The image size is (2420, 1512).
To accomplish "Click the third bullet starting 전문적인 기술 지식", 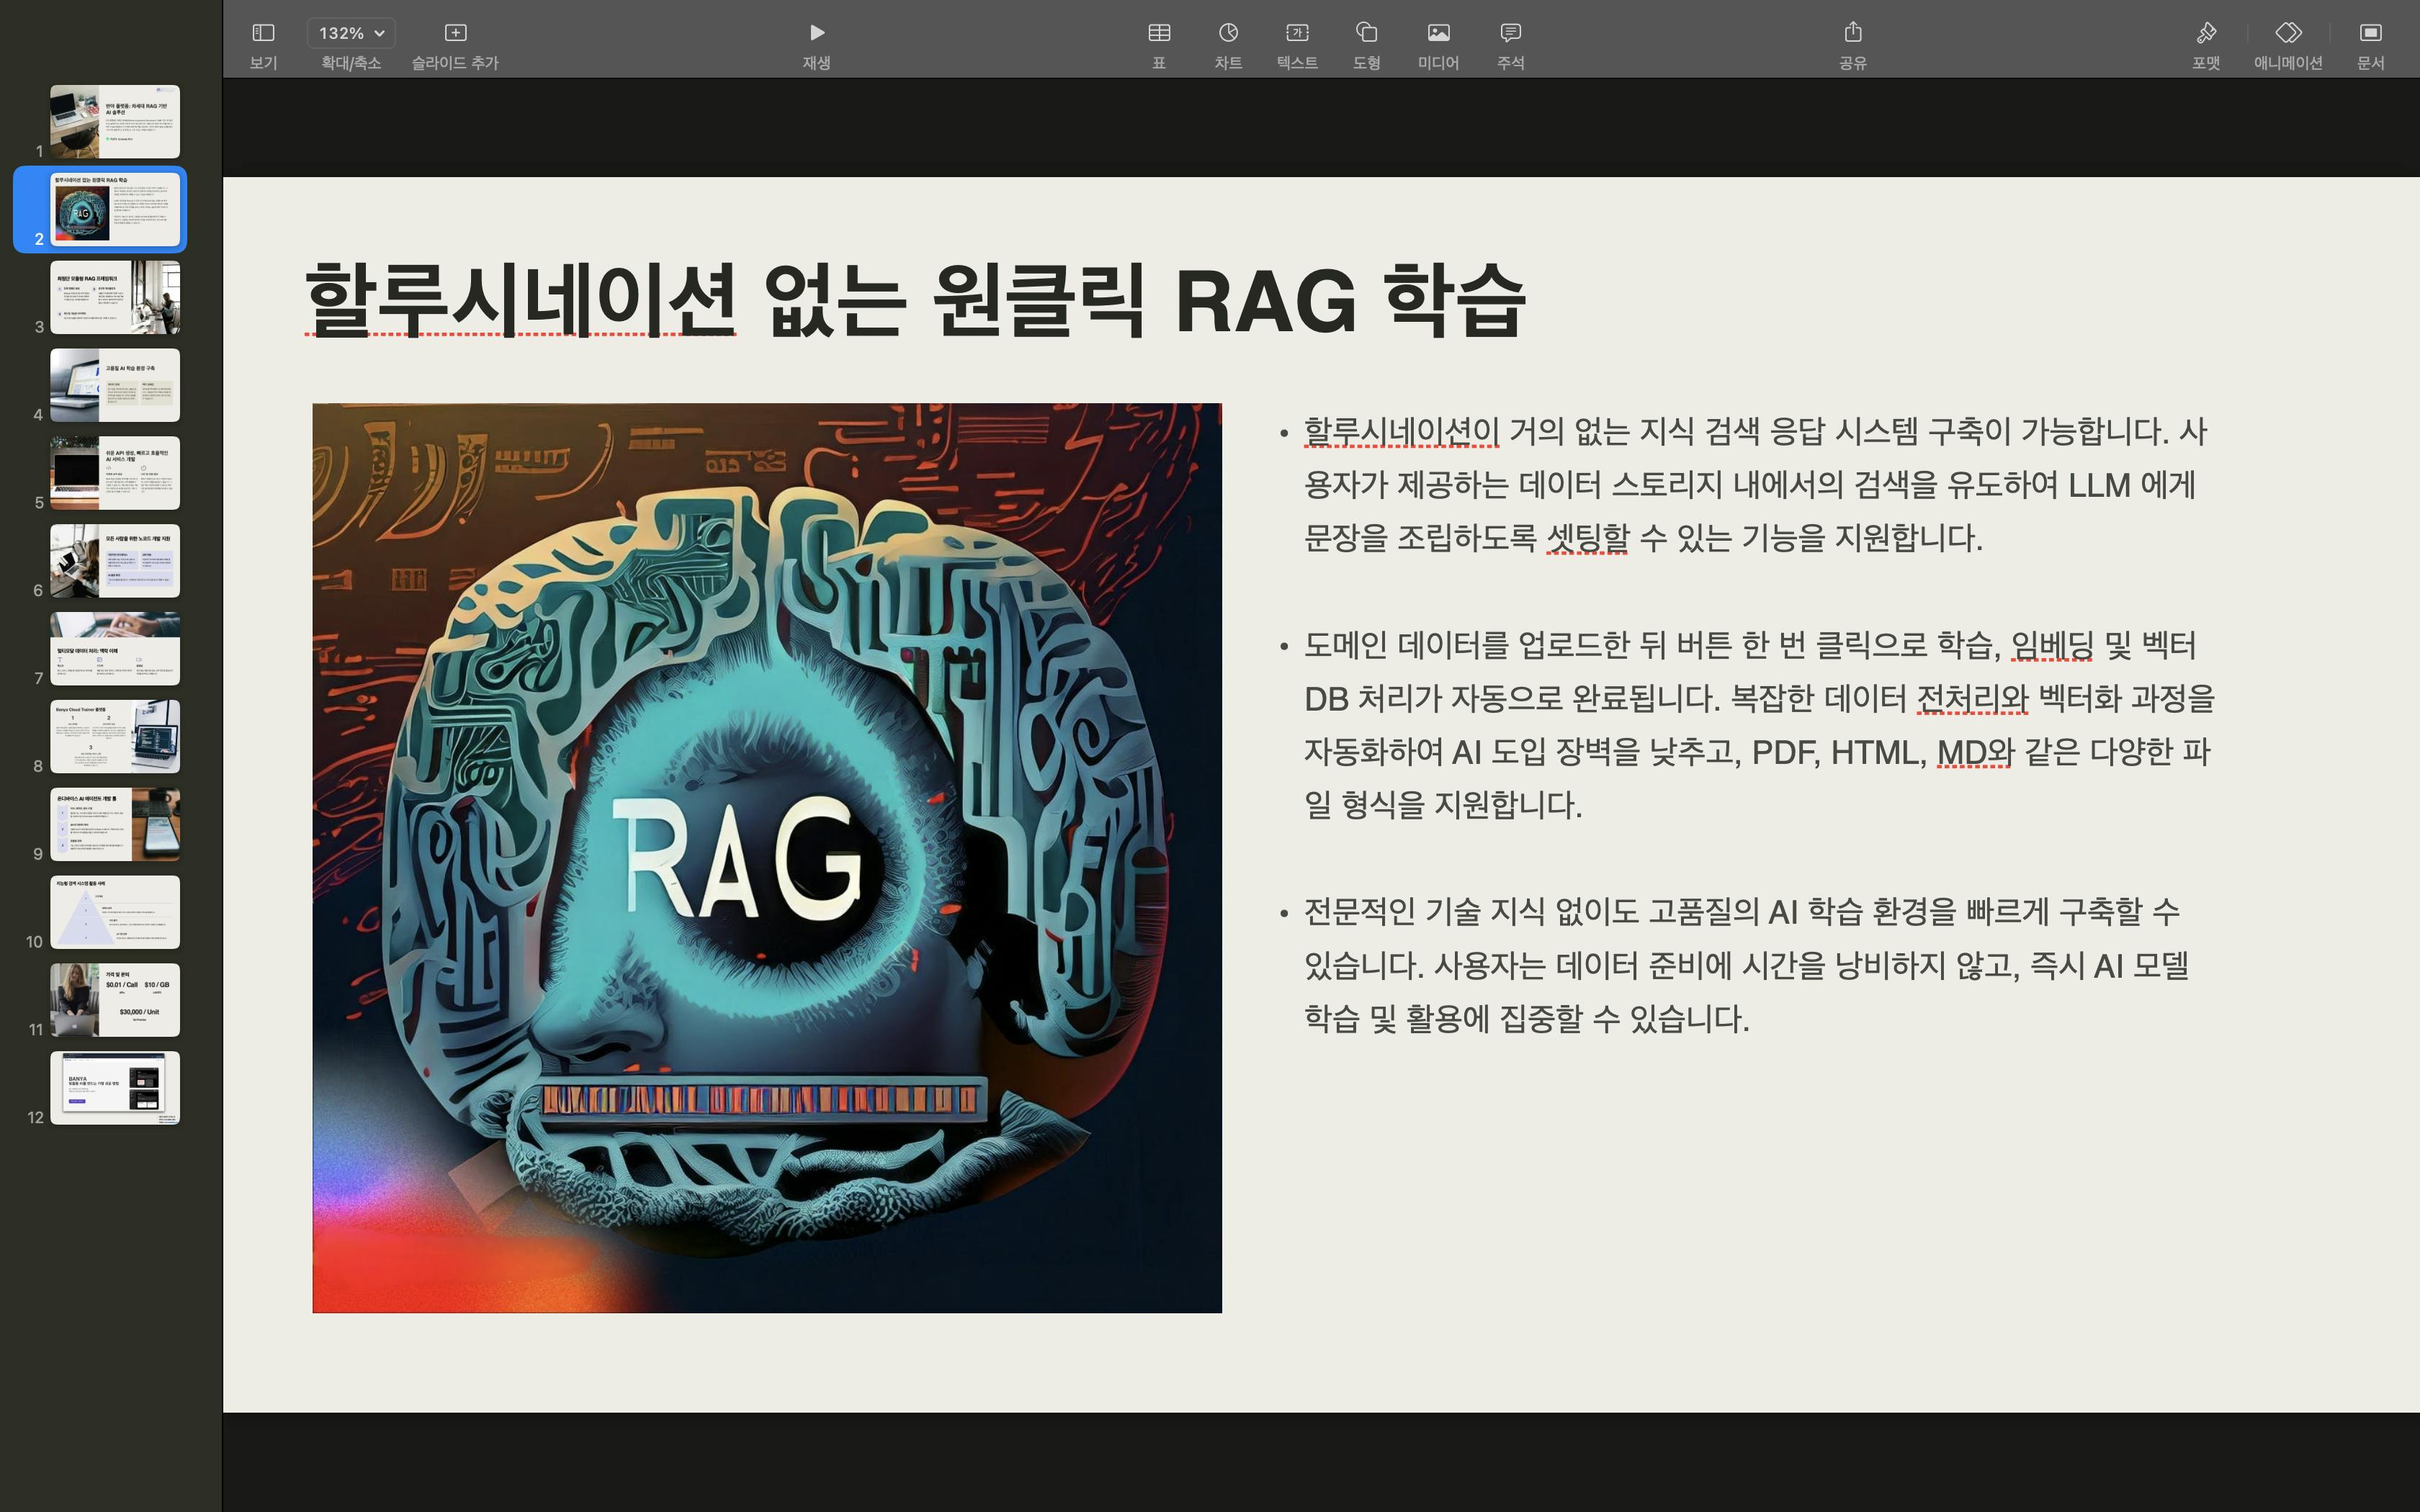I will tap(1745, 965).
